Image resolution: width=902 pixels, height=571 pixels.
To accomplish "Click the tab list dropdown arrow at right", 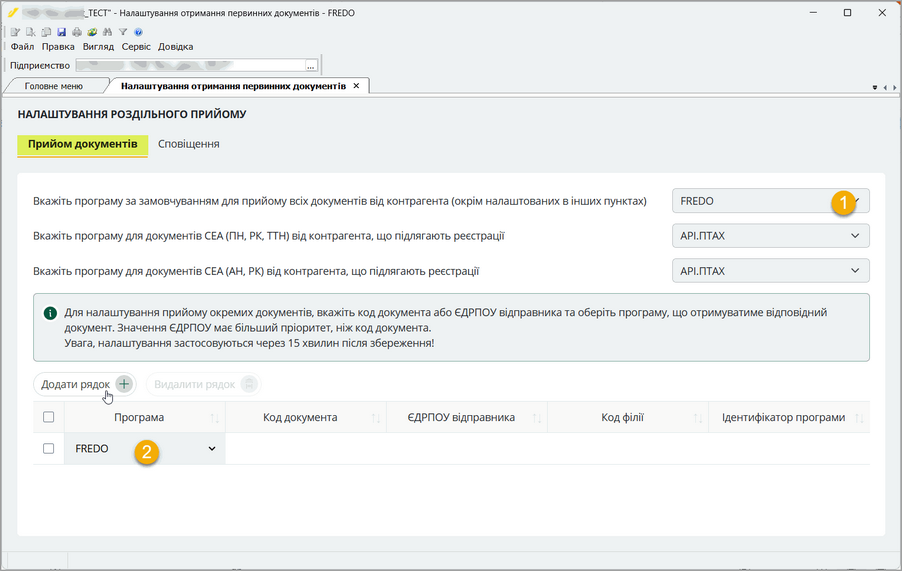I will pyautogui.click(x=875, y=87).
